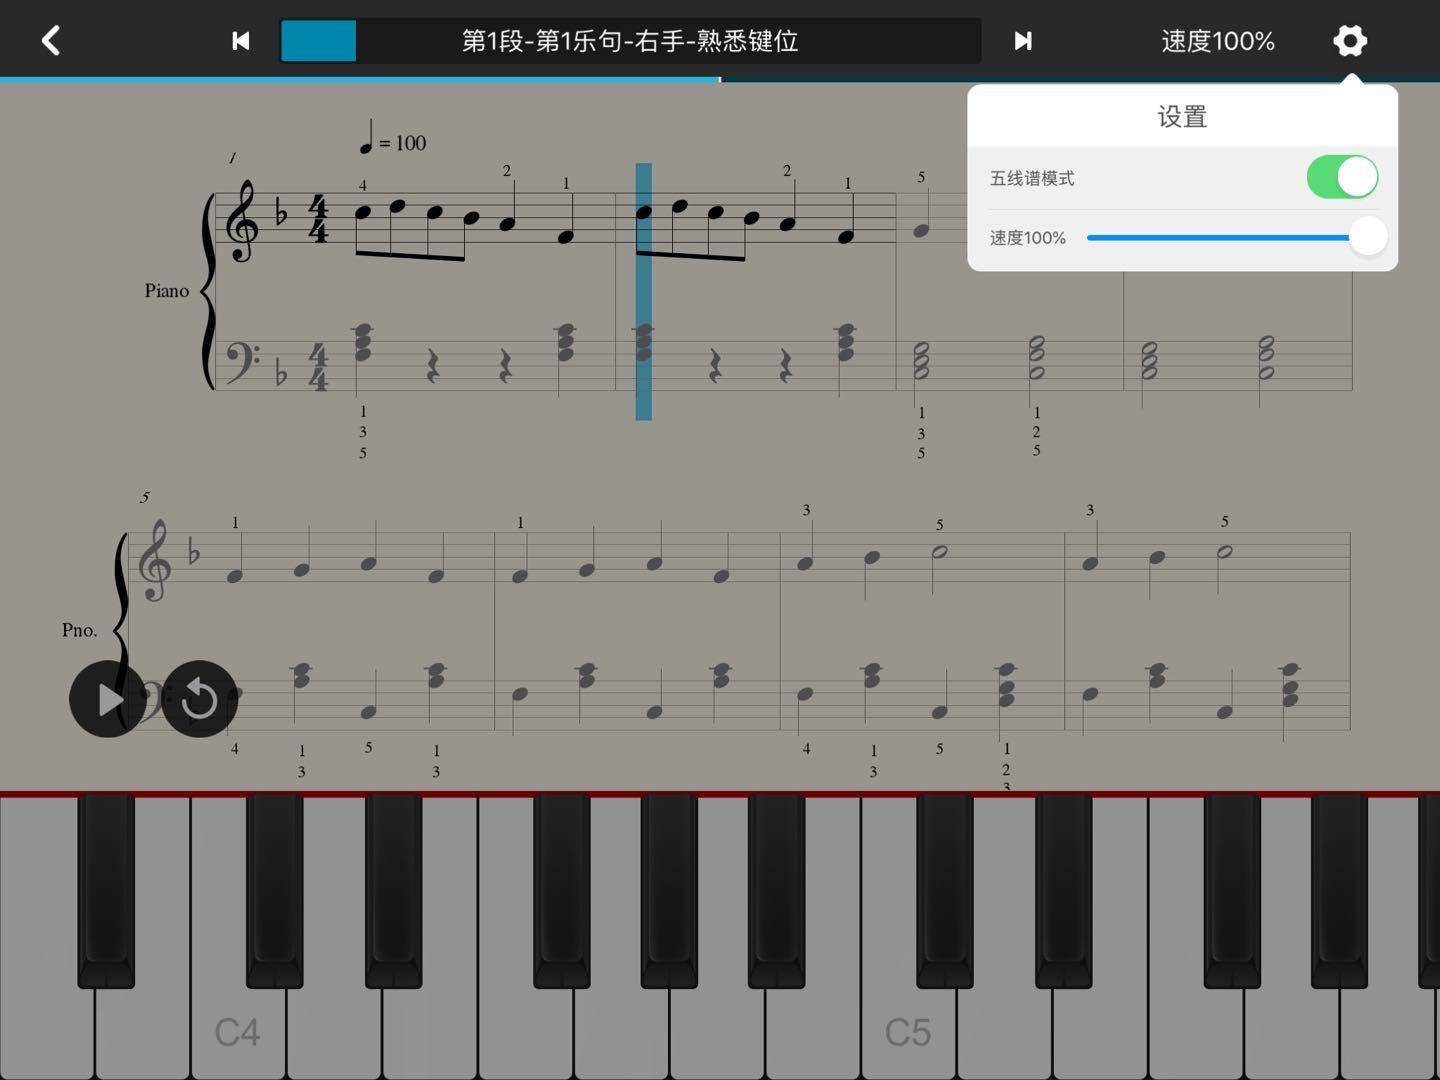The image size is (1440, 1080).
Task: Tap the C-sharp black key beside C5
Action: pos(945,890)
